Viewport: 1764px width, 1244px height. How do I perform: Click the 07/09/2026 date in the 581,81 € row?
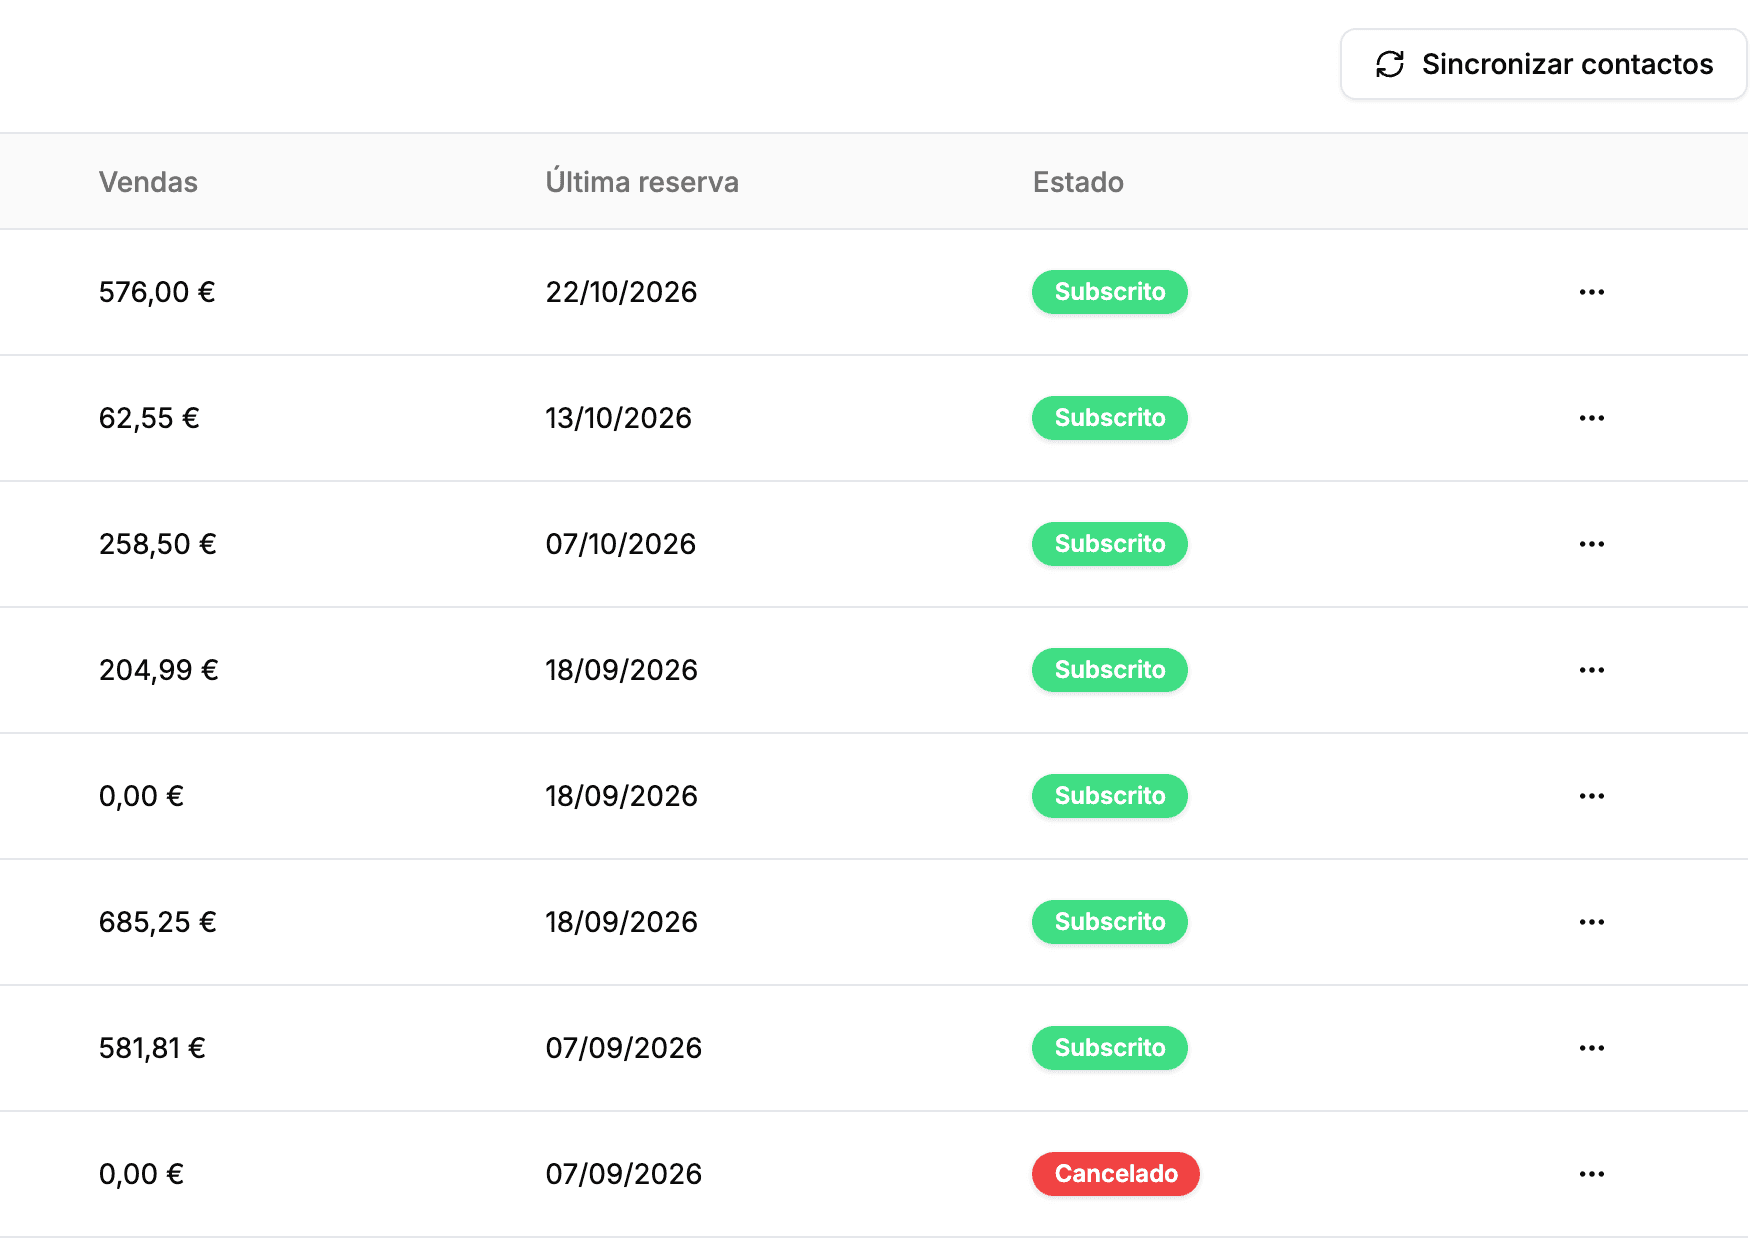[x=623, y=1048]
